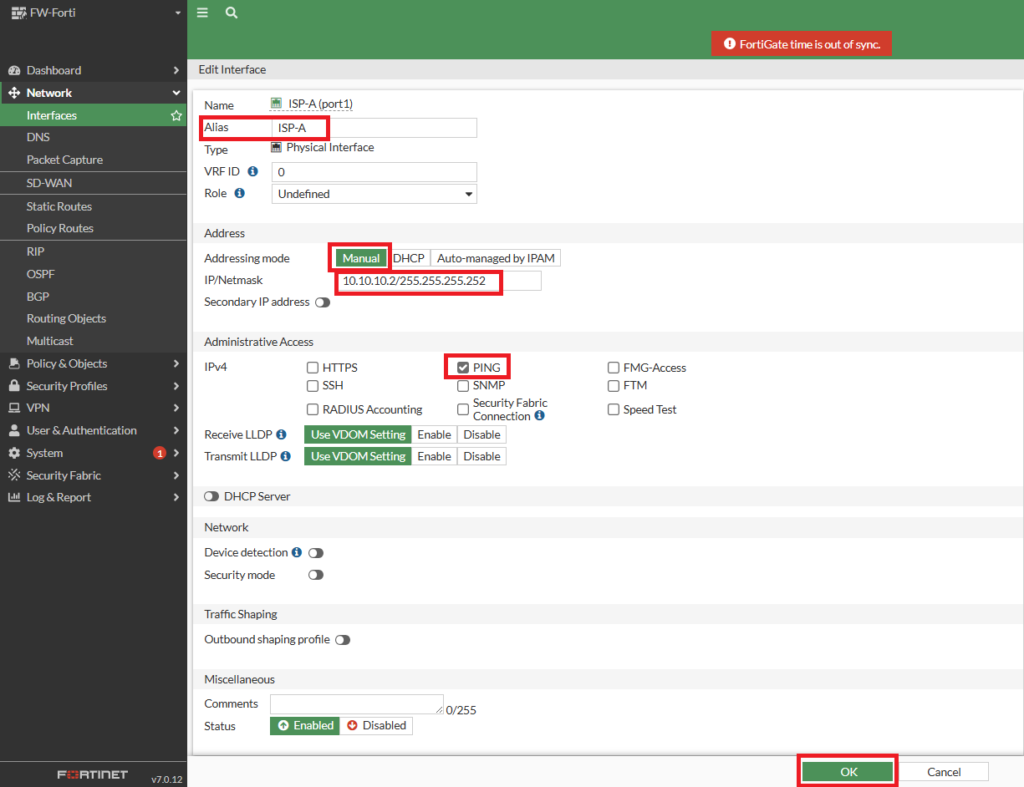Go to Static Routes page
This screenshot has height=787, width=1024.
(59, 206)
